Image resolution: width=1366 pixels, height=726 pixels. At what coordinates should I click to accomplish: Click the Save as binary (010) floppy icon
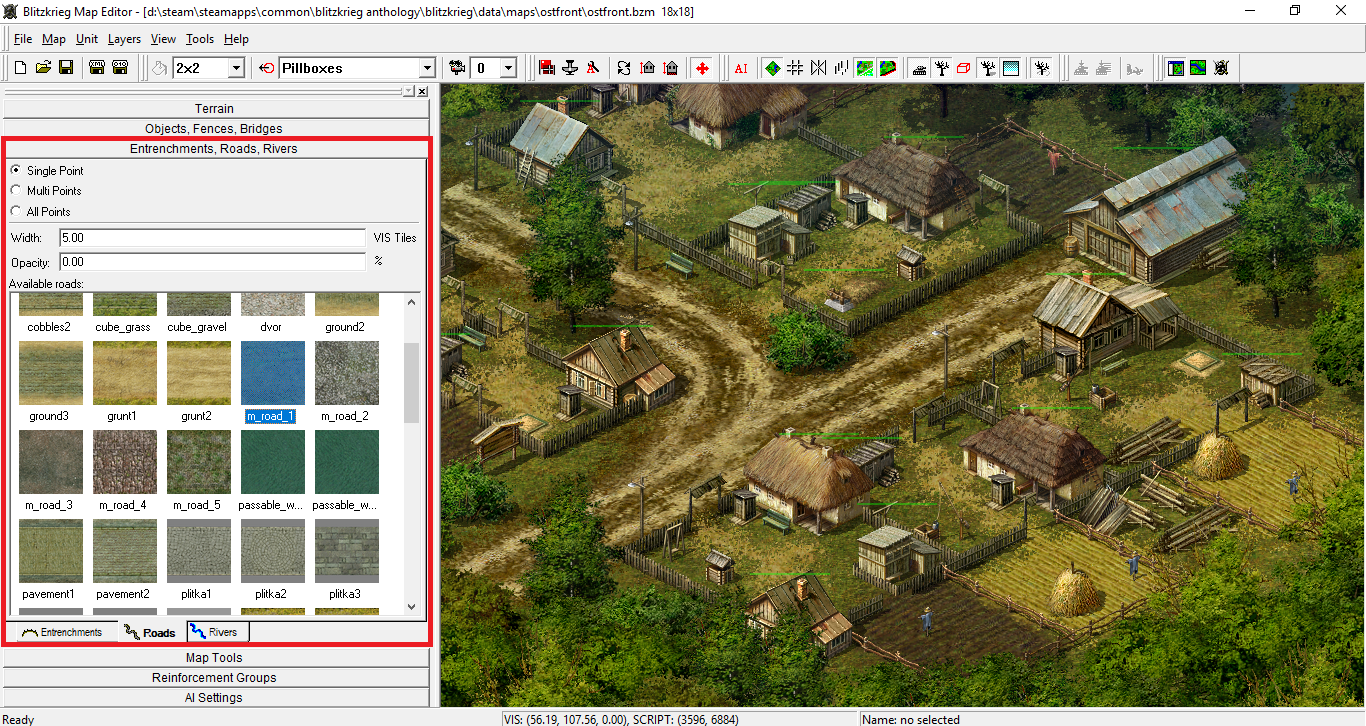120,68
